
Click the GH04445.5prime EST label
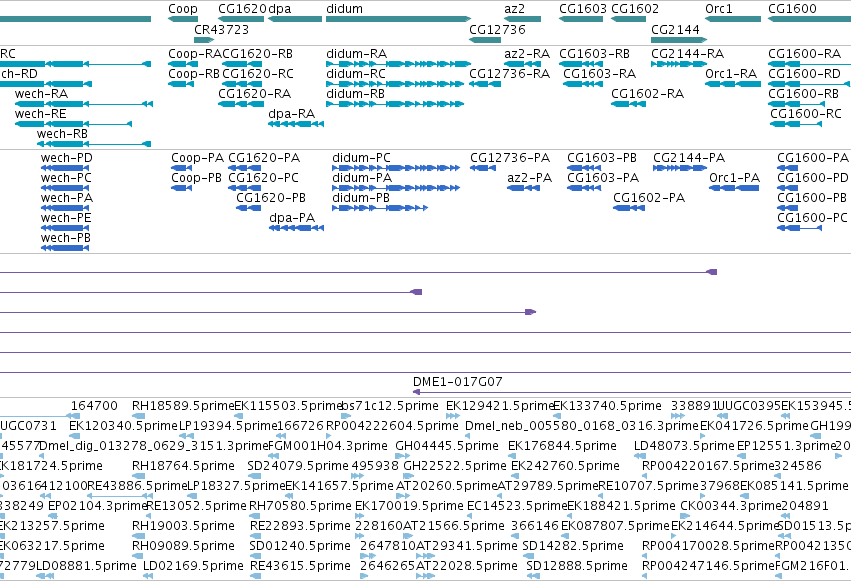pyautogui.click(x=447, y=446)
